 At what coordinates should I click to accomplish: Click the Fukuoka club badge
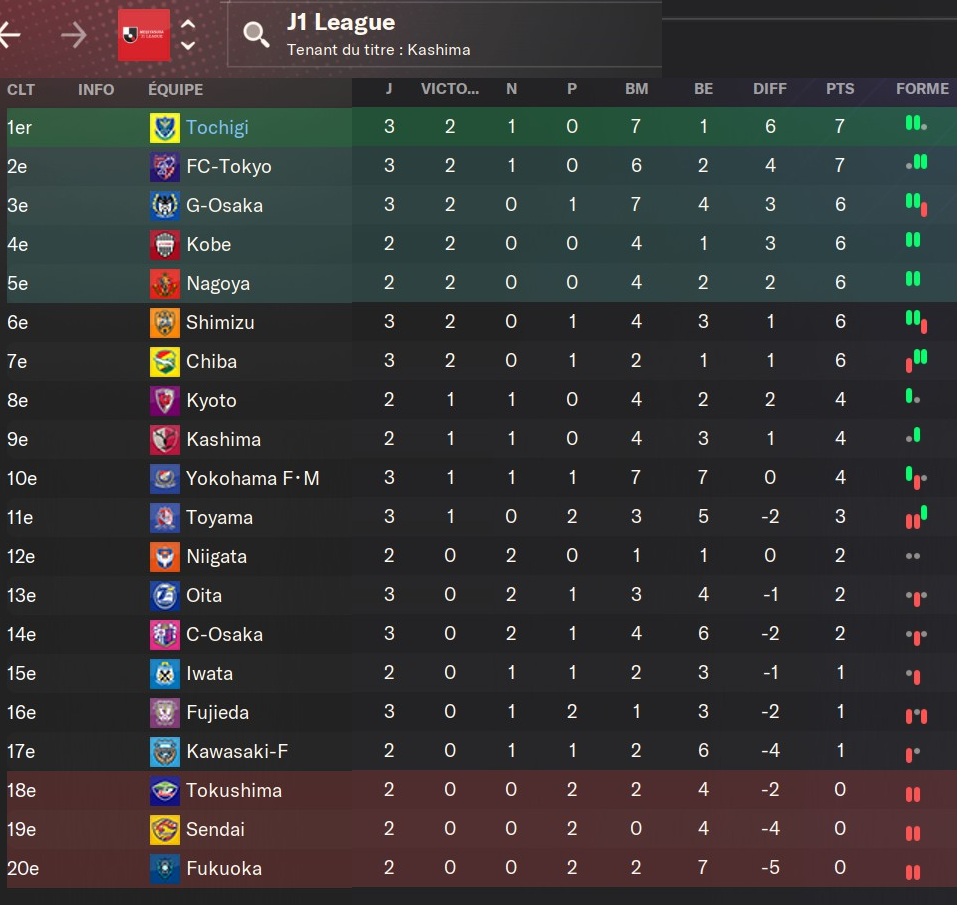[164, 869]
